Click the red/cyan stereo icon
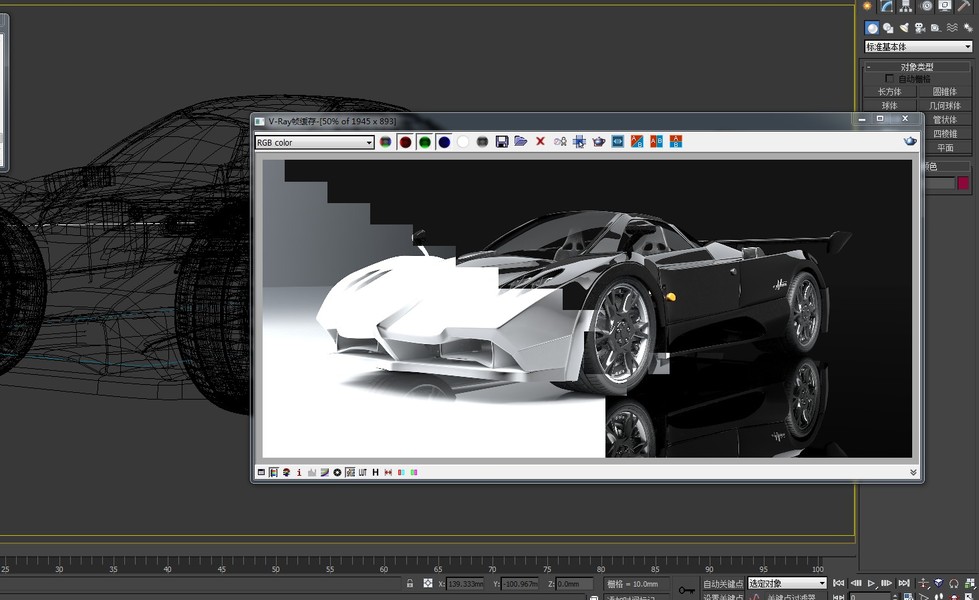The height and width of the screenshot is (600, 979). pyautogui.click(x=401, y=473)
